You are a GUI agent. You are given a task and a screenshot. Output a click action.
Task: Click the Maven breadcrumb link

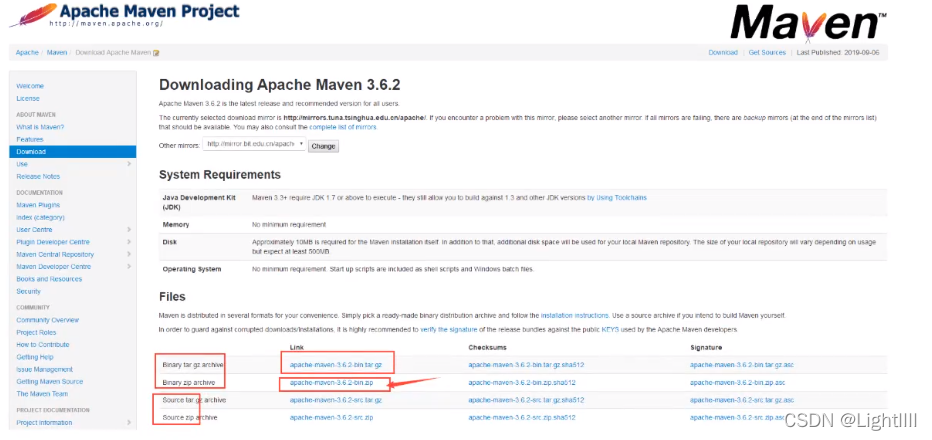pos(57,53)
